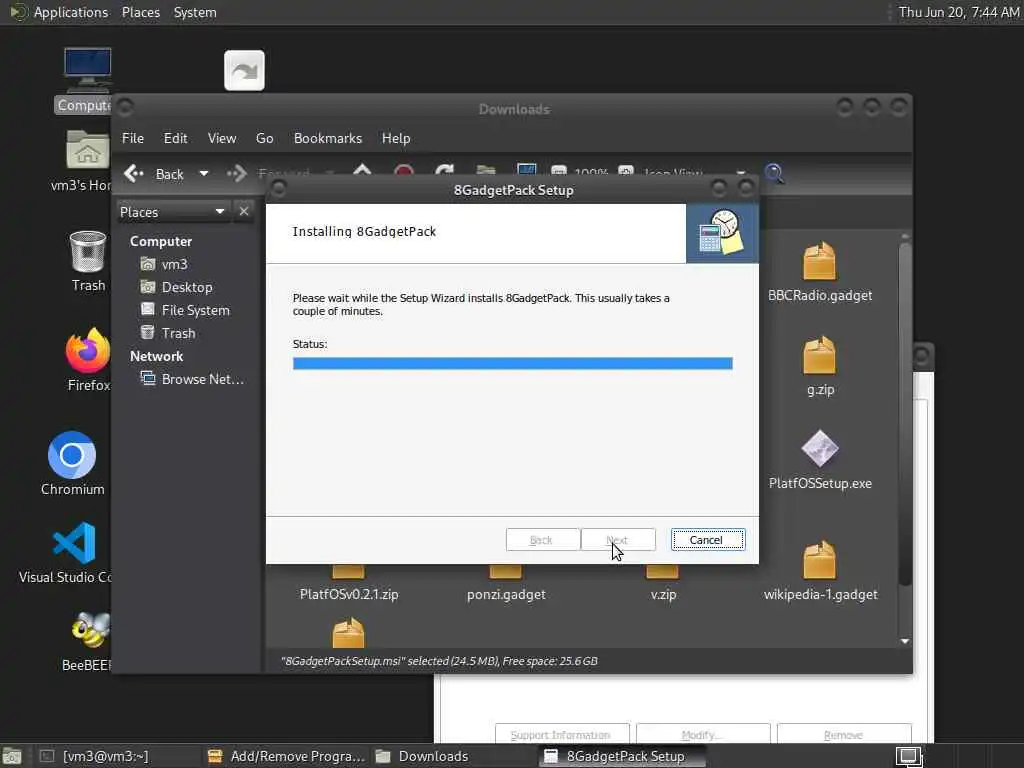Launch Firefox from the desktop
Image resolution: width=1024 pixels, height=768 pixels.
[88, 349]
